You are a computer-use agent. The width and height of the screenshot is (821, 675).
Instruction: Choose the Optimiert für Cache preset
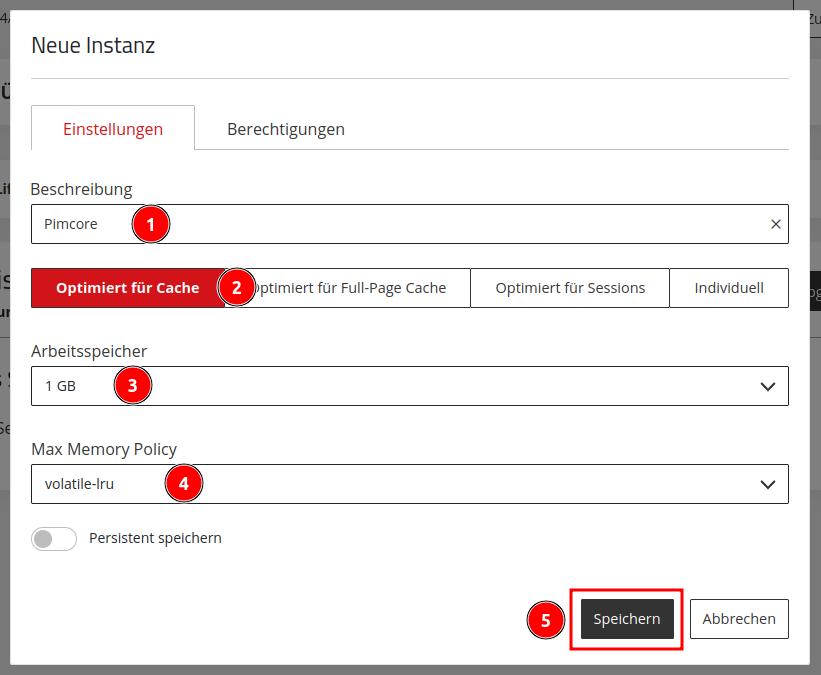tap(128, 288)
